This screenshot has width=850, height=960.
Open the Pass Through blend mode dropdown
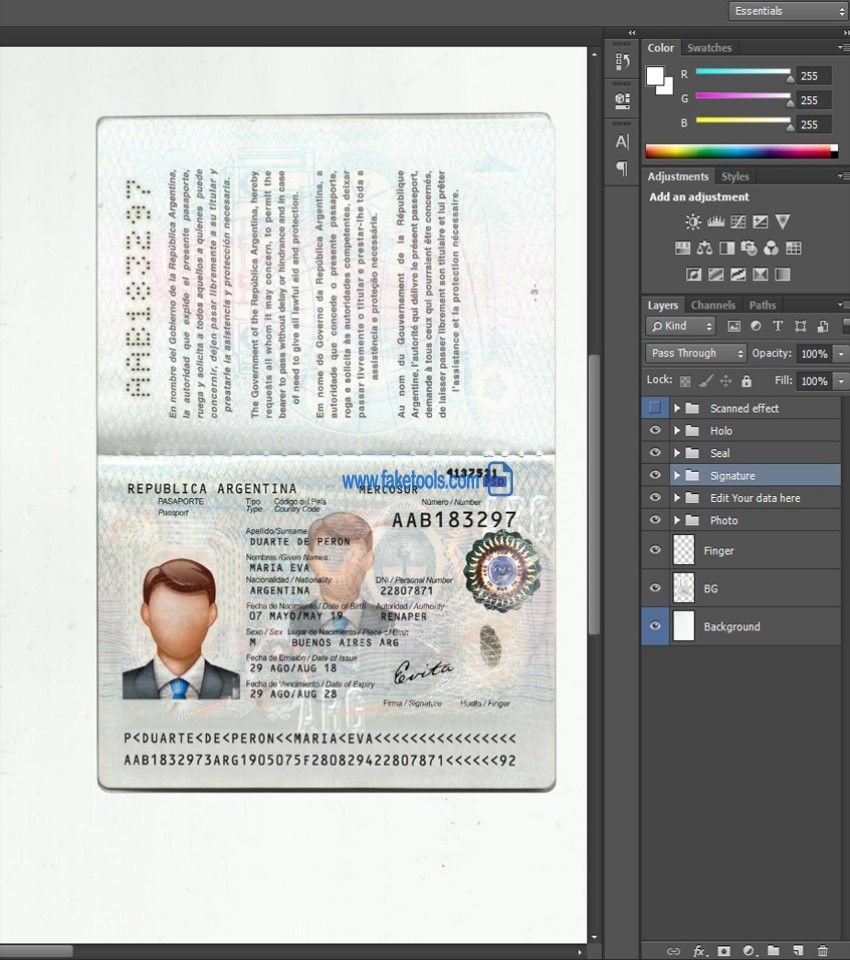pos(696,353)
